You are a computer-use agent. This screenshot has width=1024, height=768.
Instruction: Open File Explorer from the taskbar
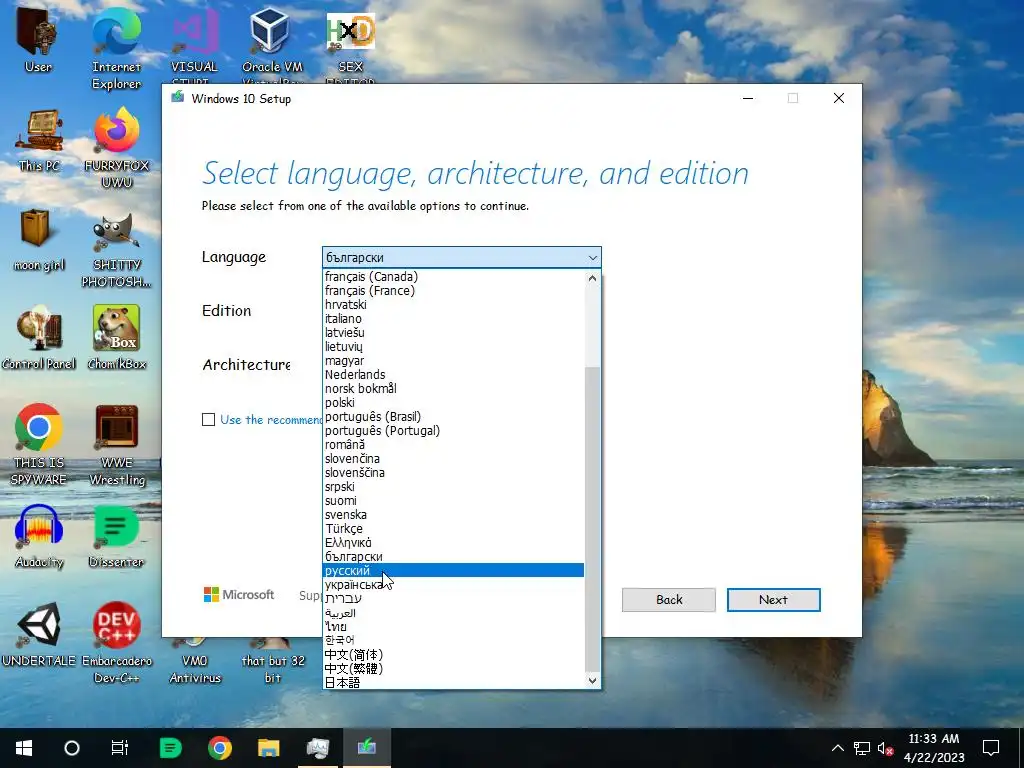[268, 748]
